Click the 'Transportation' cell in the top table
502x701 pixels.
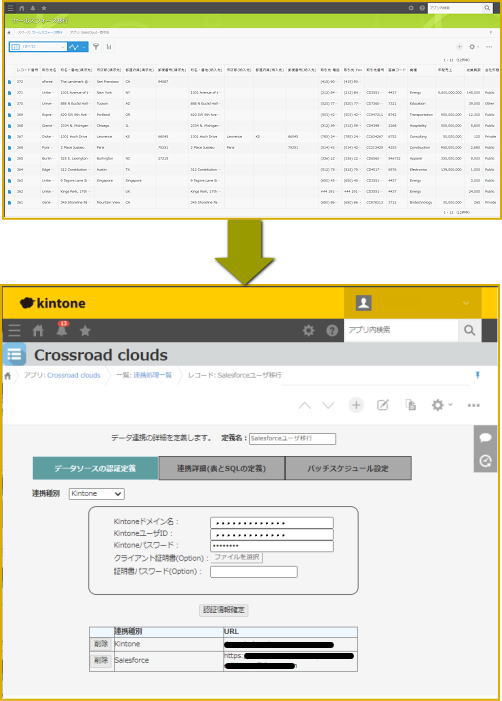pyautogui.click(x=421, y=115)
